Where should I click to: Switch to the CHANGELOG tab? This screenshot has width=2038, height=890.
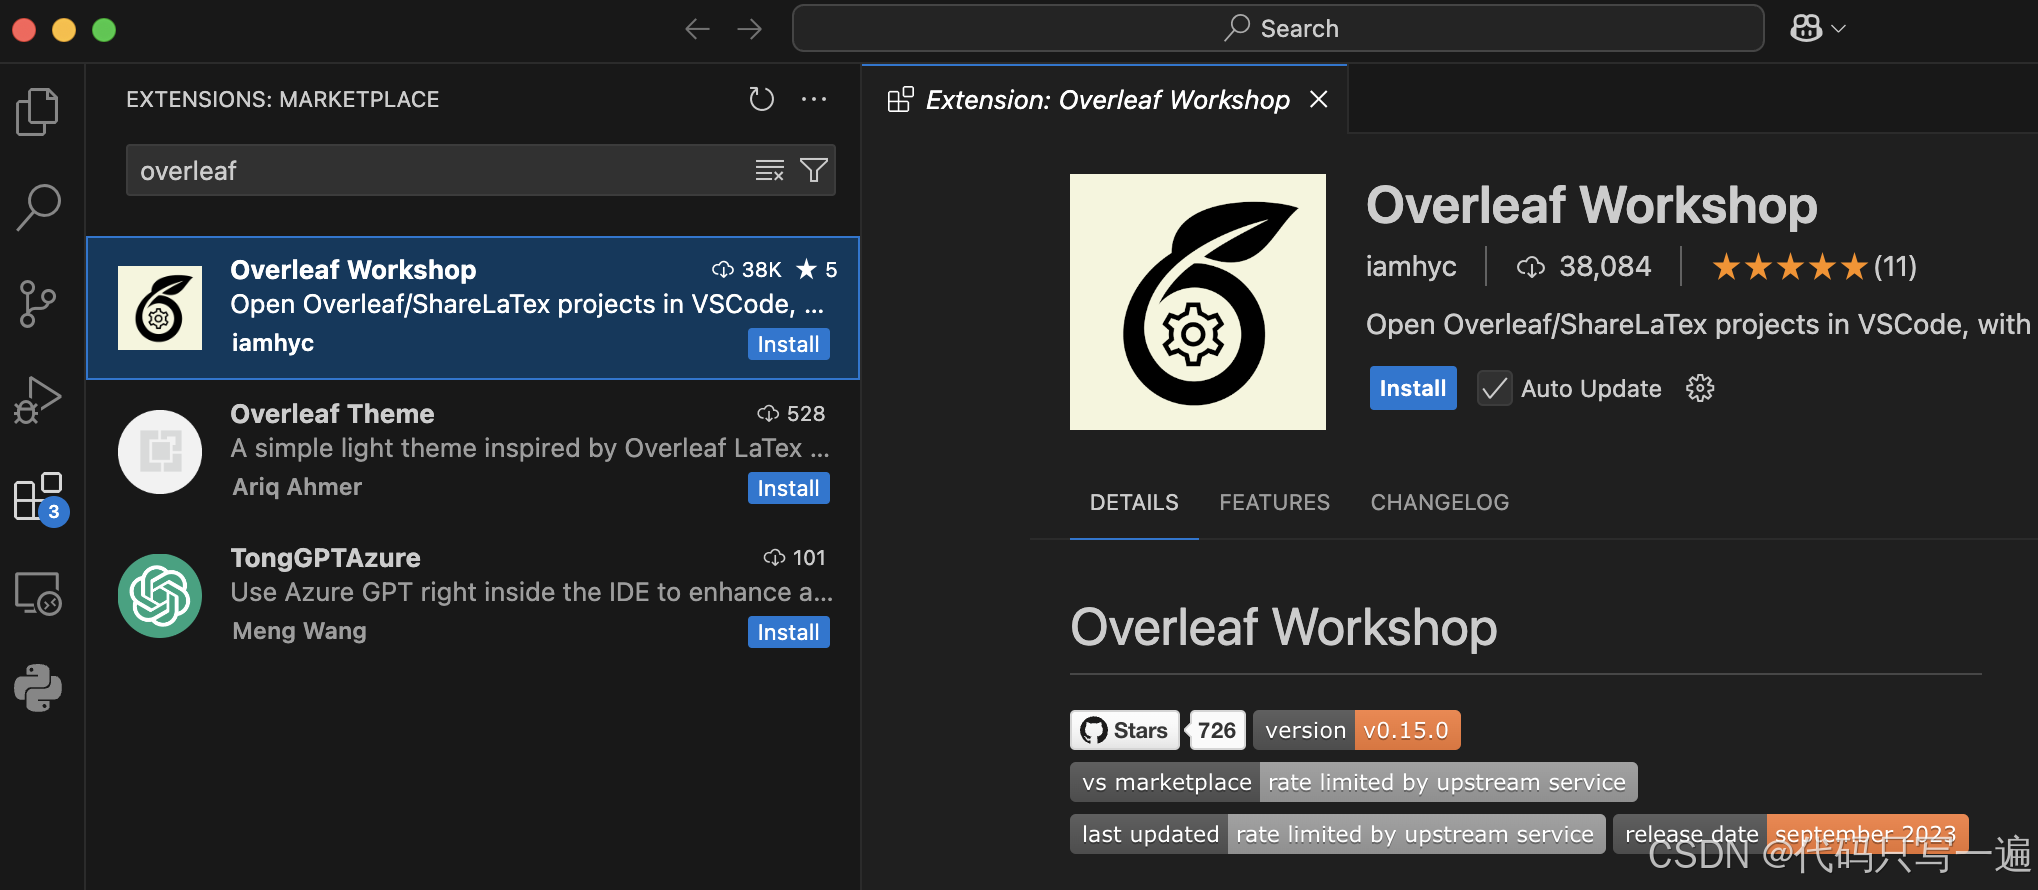click(x=1439, y=502)
